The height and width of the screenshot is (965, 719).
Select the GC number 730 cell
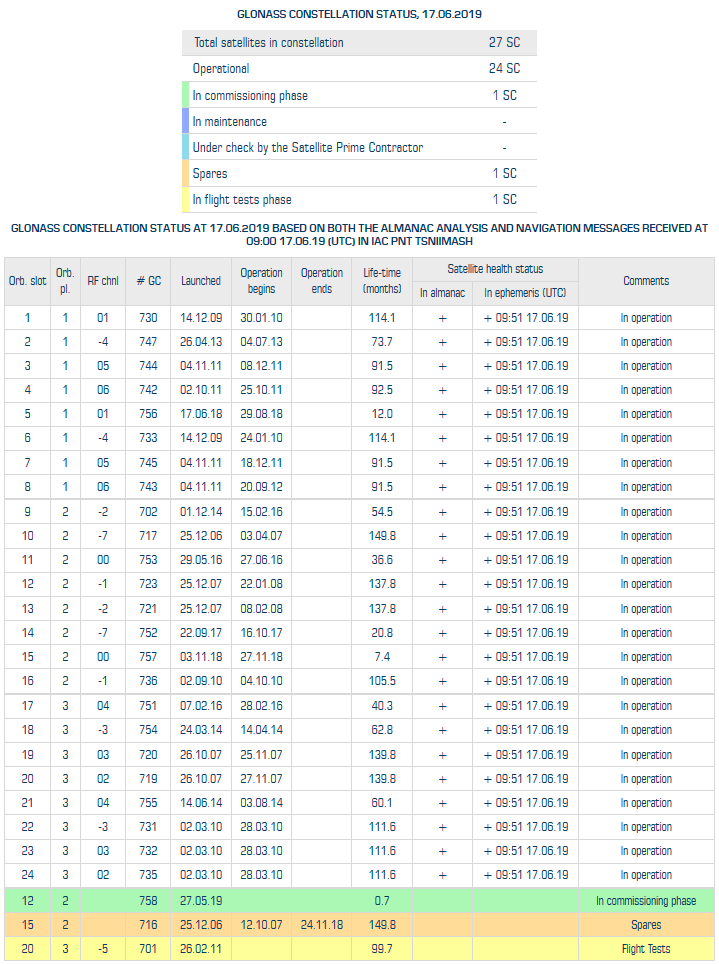coord(148,318)
